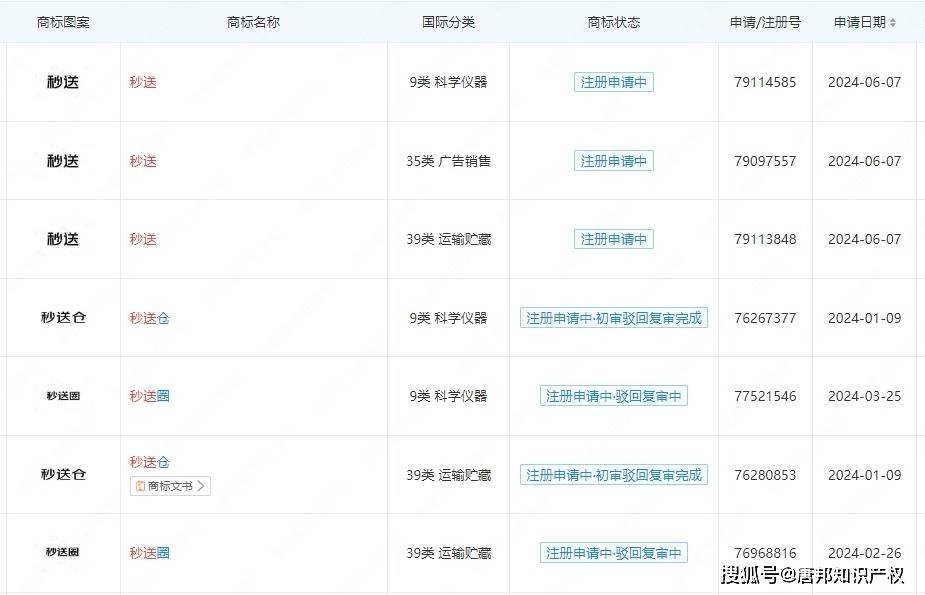
Task: Select registration number 79097557
Action: coord(765,161)
